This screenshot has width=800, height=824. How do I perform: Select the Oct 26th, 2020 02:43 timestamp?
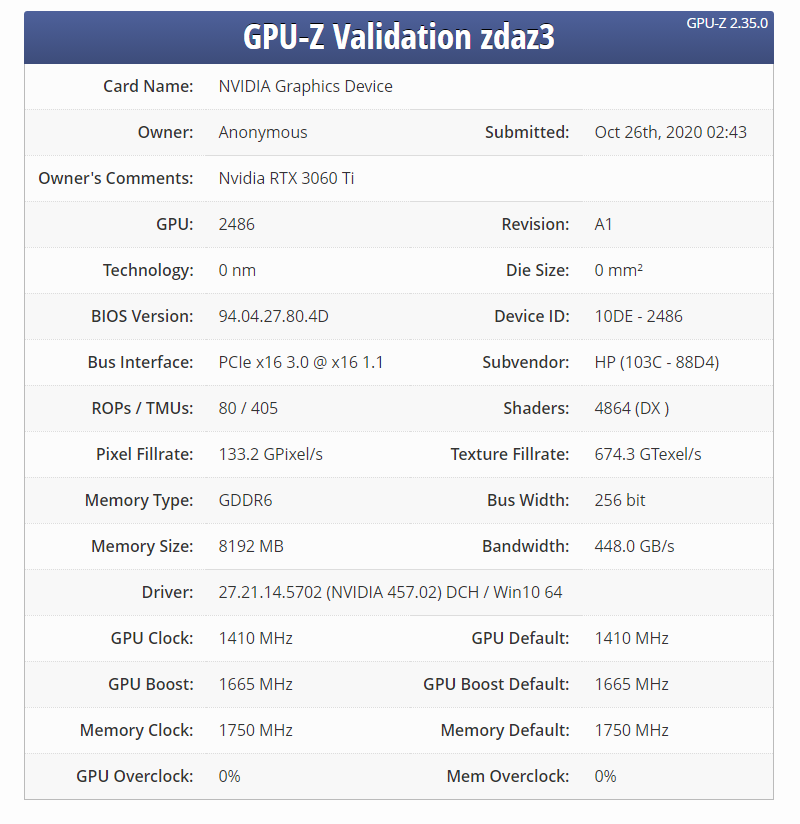point(670,132)
